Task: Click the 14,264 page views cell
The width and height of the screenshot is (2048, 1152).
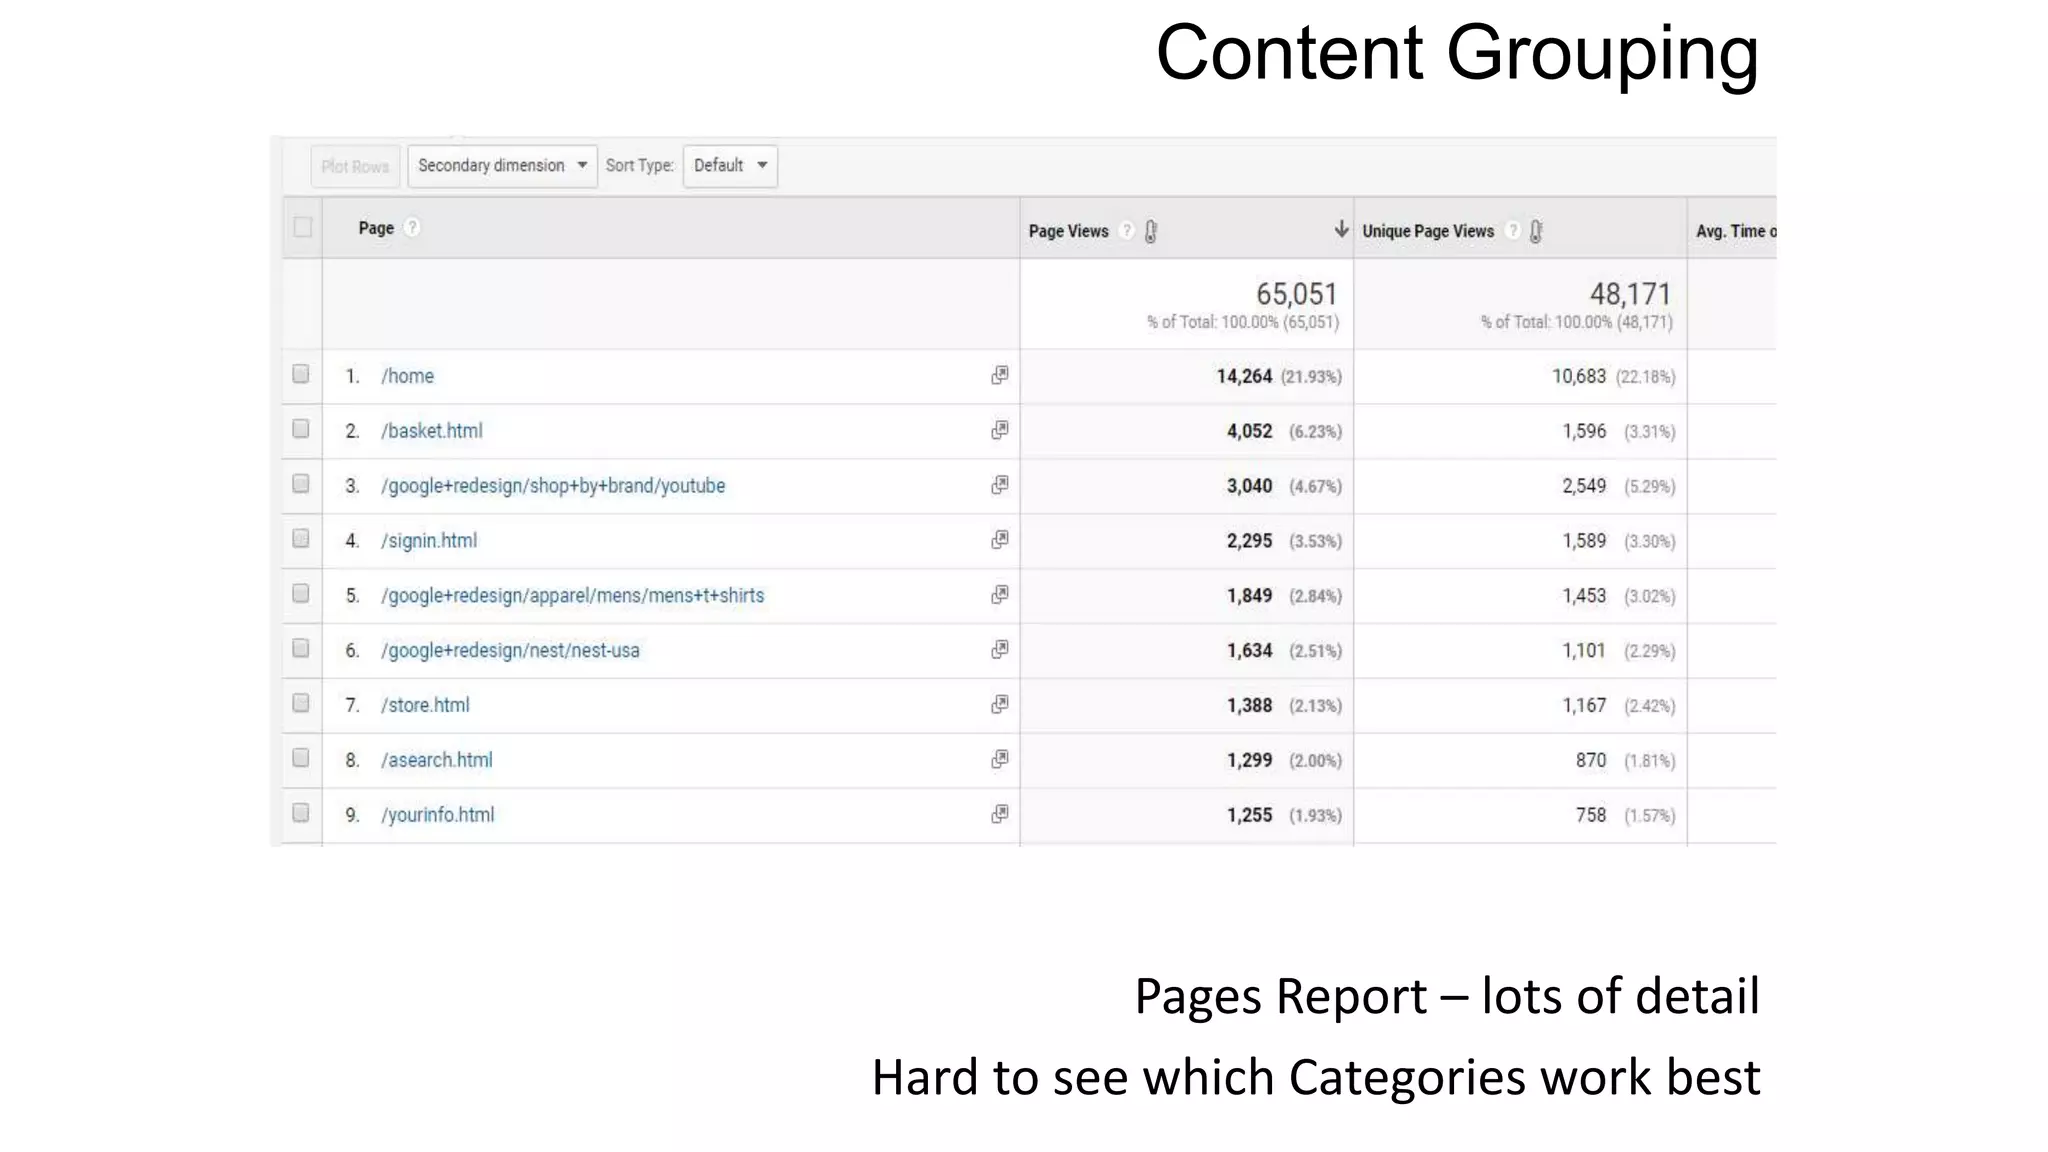Action: click(x=1244, y=376)
